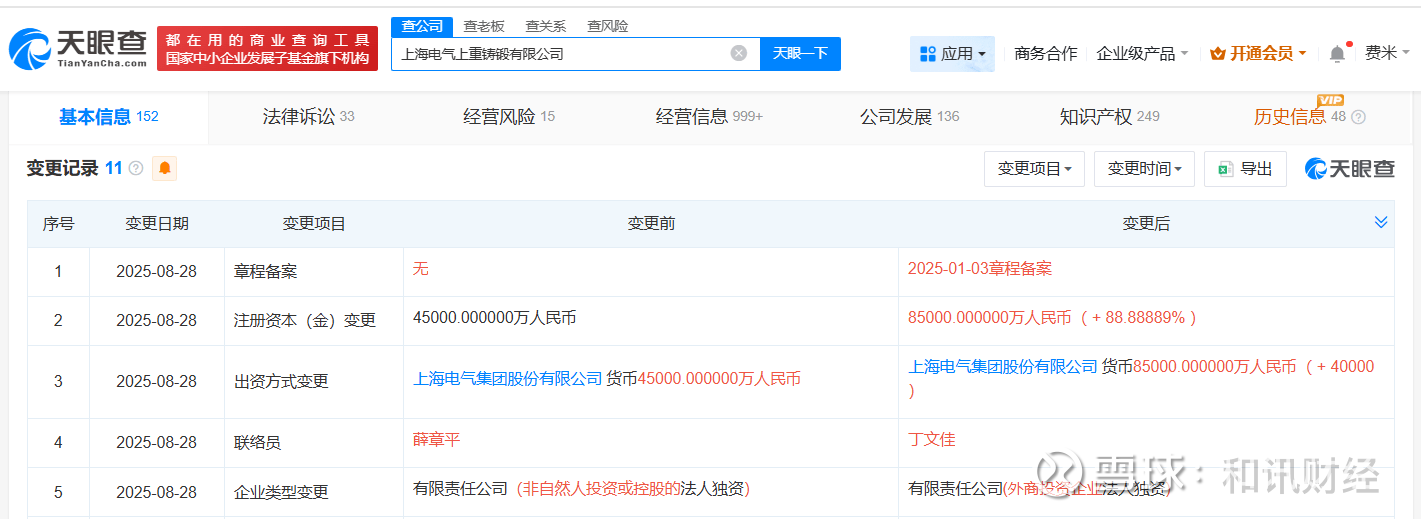Screen dimensions: 1421x519
Task: Select the 查风险 search tab
Action: coord(608,26)
